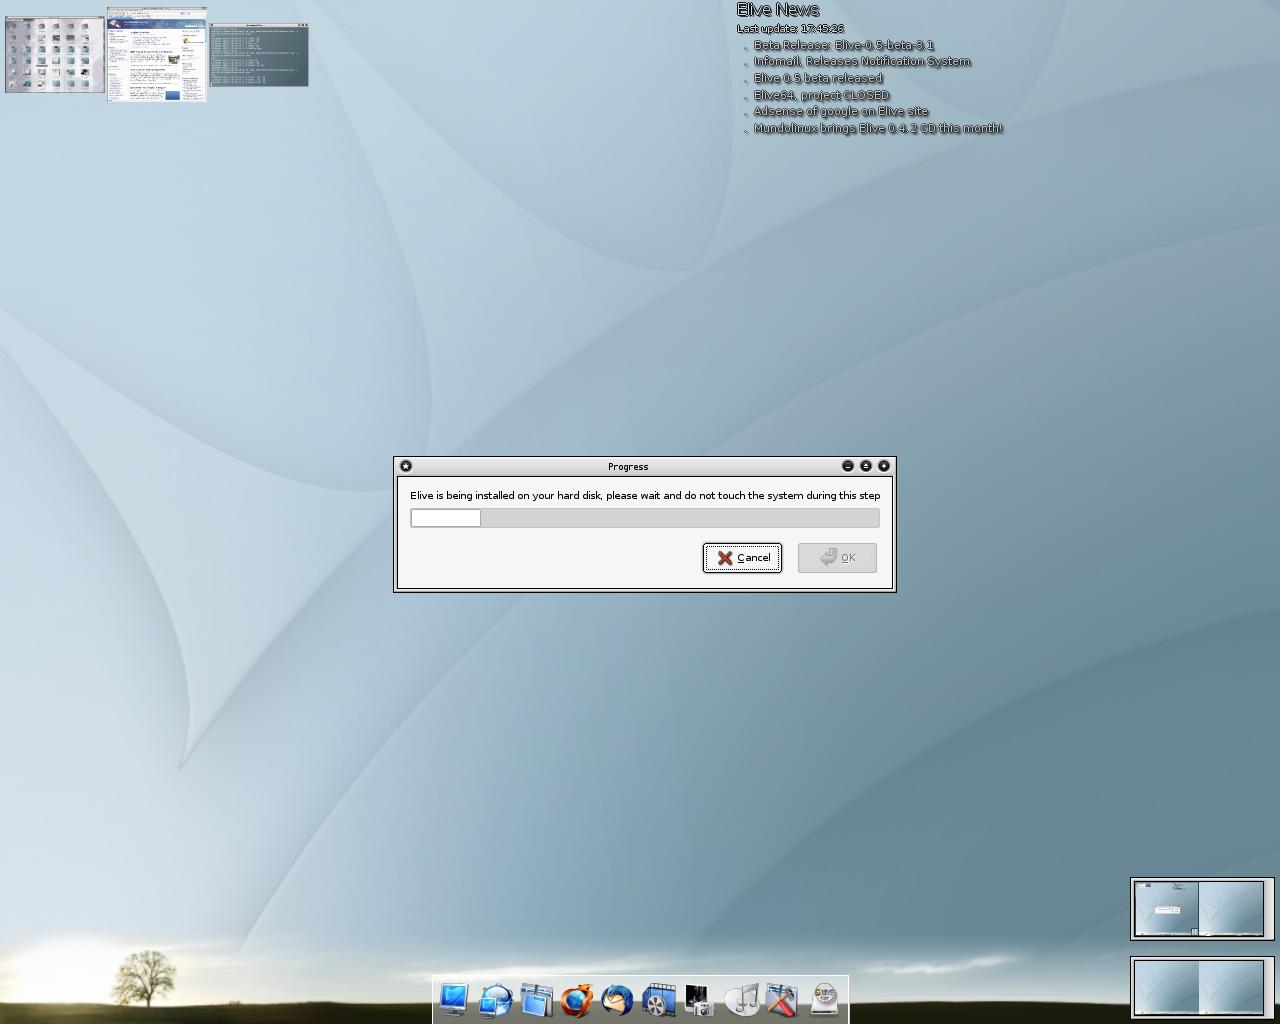Open the monitor icon in the dock
This screenshot has width=1280, height=1024.
pos(454,1000)
